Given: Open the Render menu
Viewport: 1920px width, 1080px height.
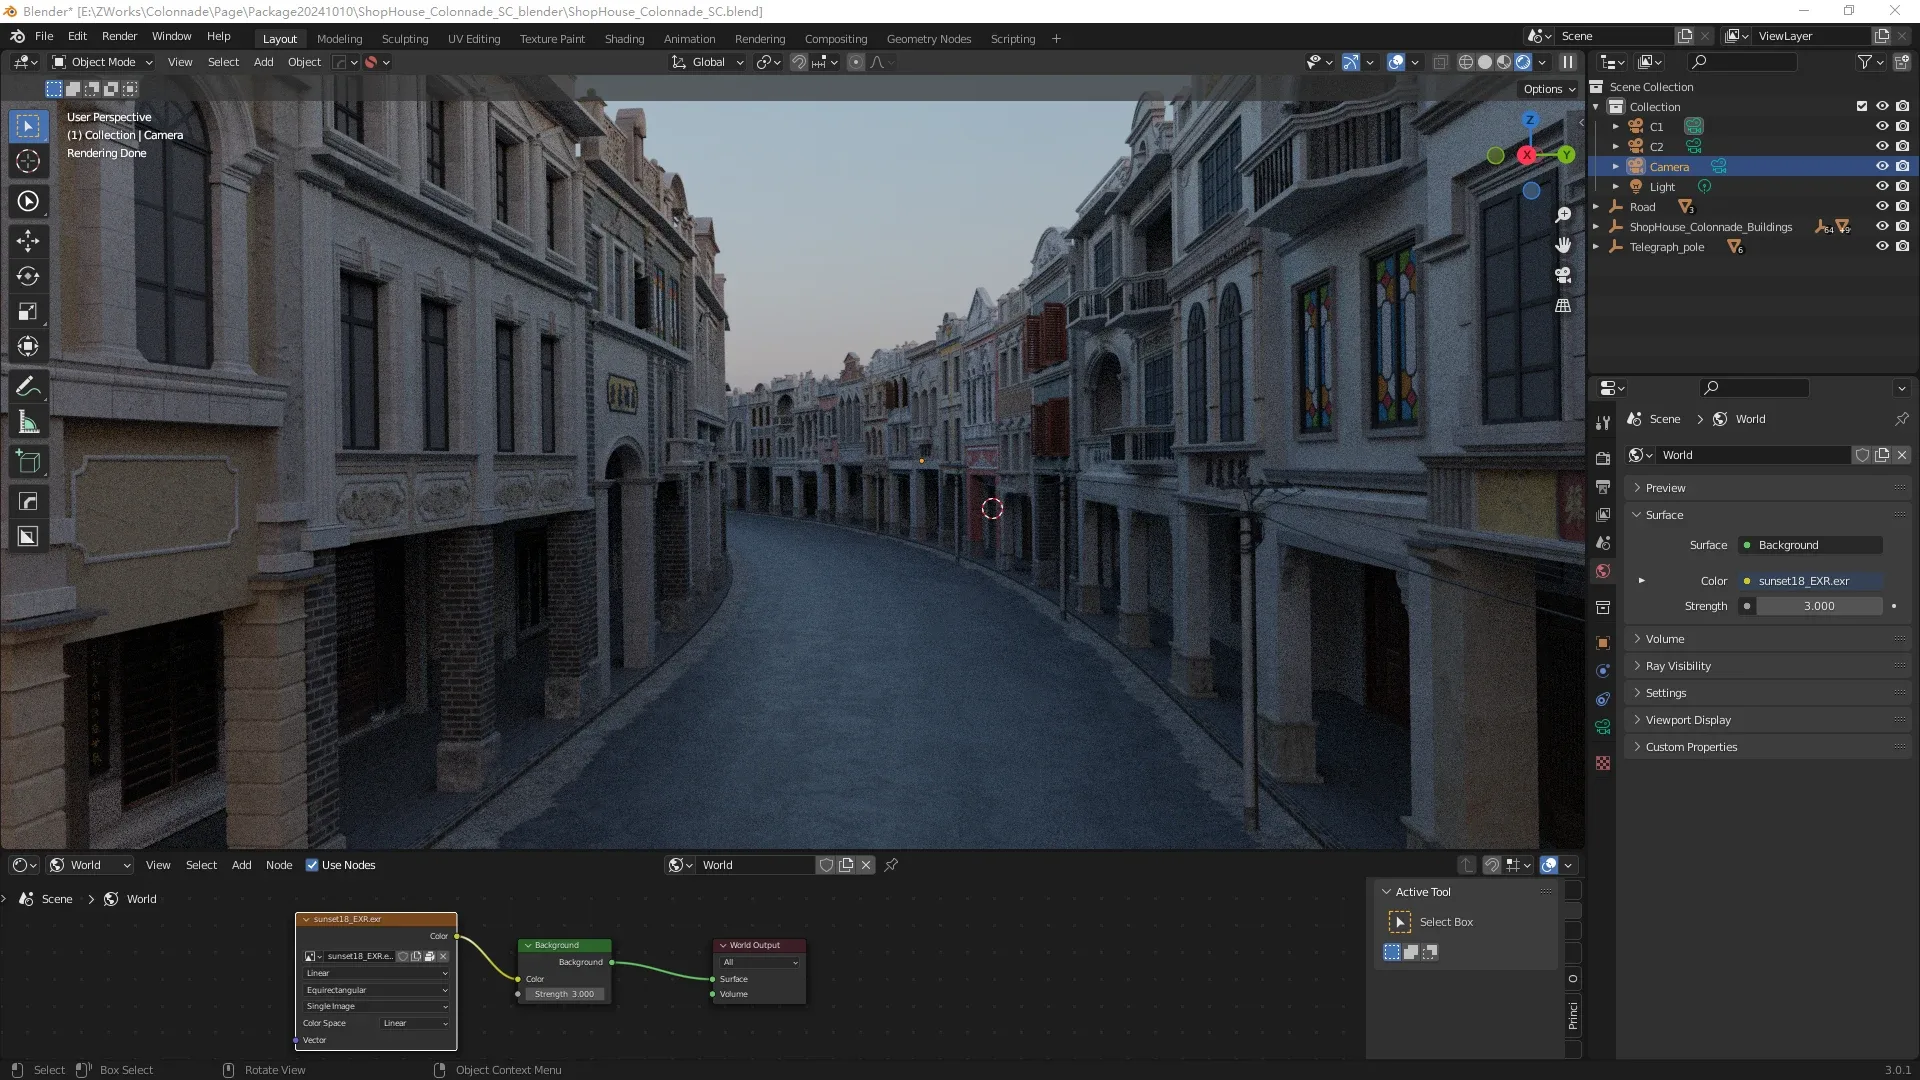Looking at the screenshot, I should pyautogui.click(x=119, y=36).
